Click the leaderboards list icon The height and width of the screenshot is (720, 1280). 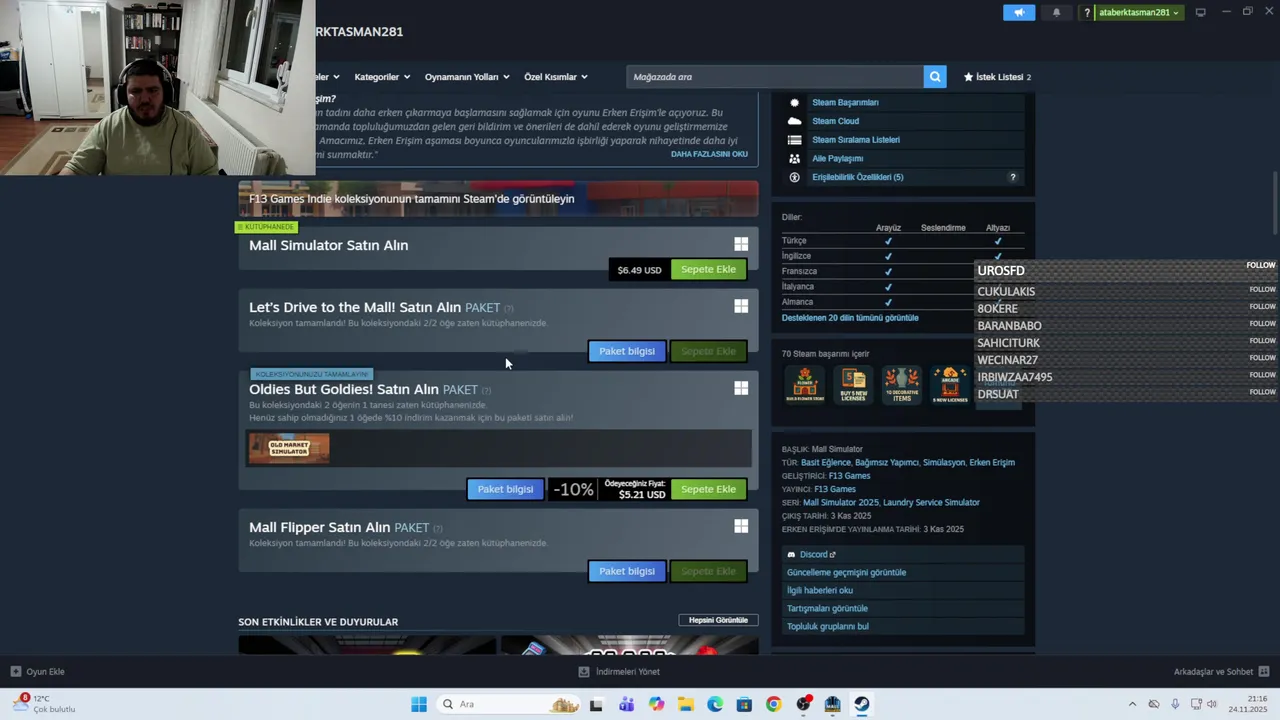[794, 140]
